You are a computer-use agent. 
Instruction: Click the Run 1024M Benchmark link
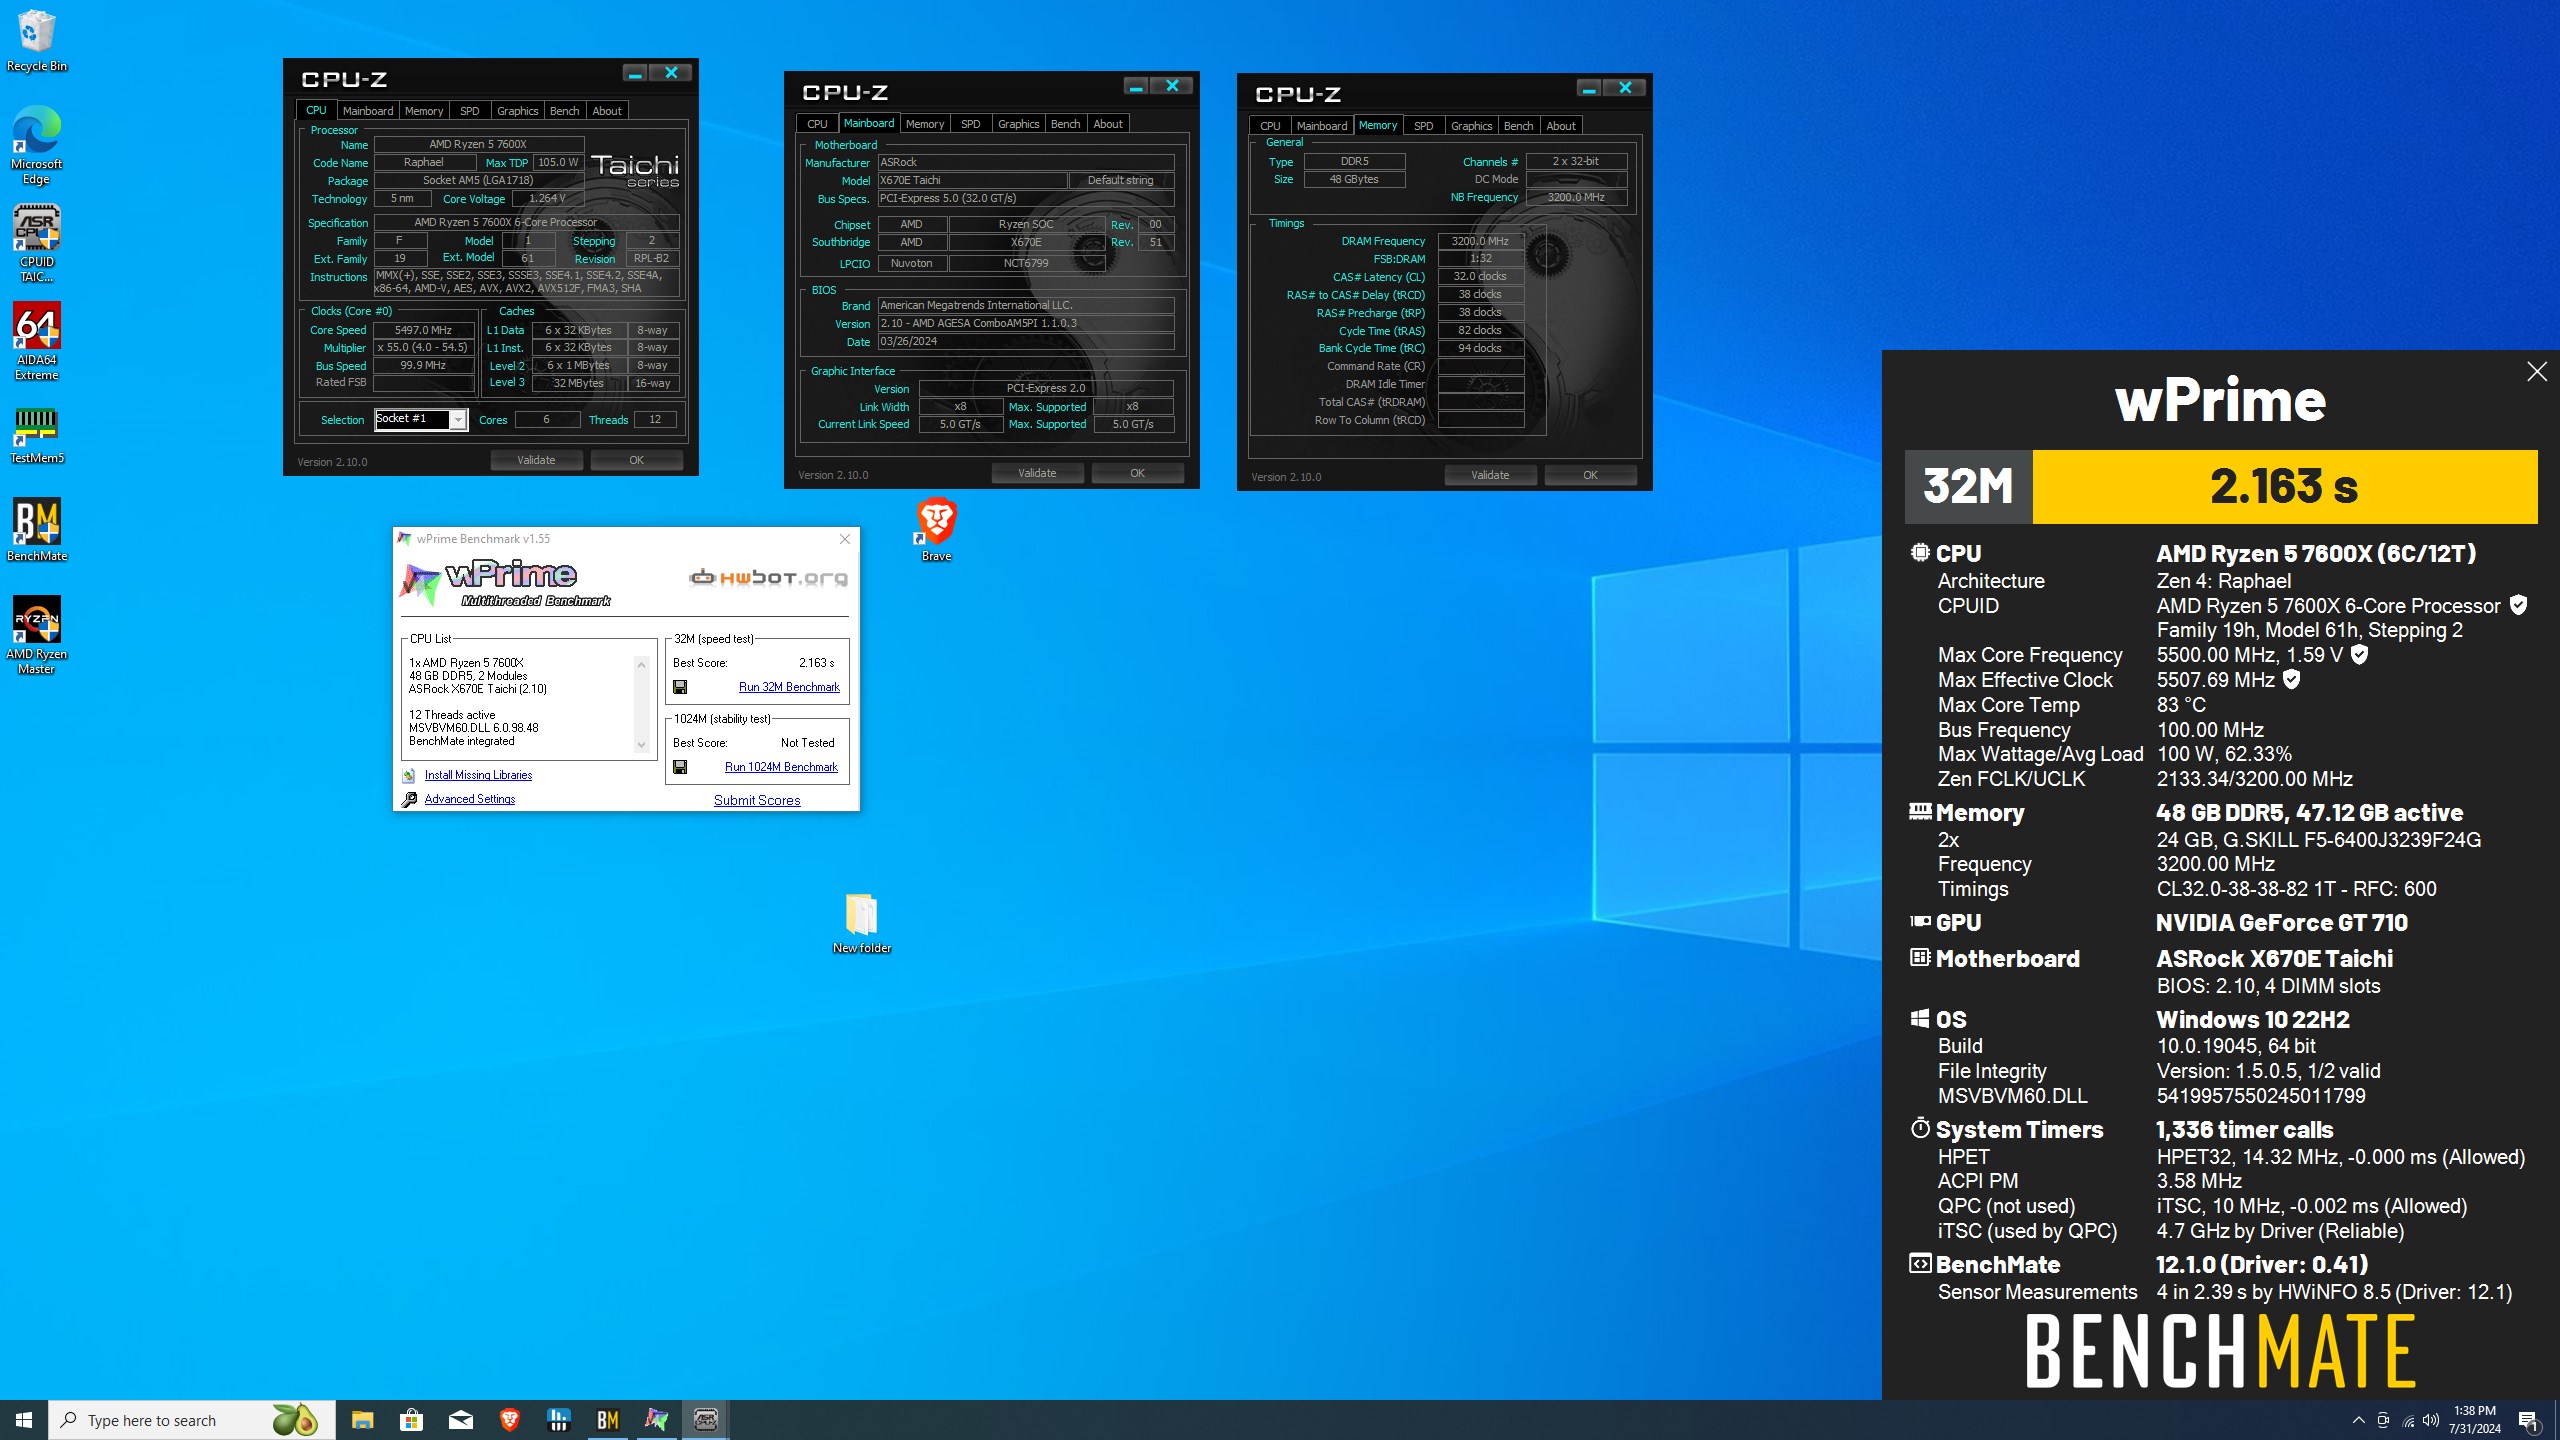coord(781,767)
